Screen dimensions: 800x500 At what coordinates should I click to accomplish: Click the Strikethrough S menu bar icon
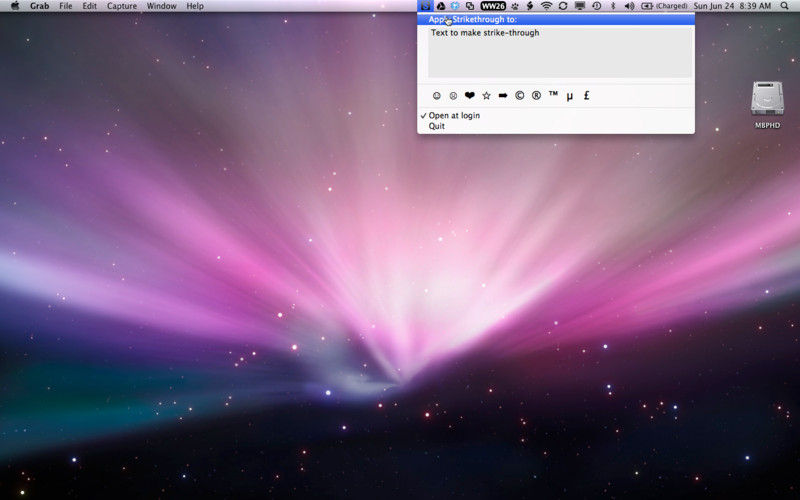pos(425,6)
